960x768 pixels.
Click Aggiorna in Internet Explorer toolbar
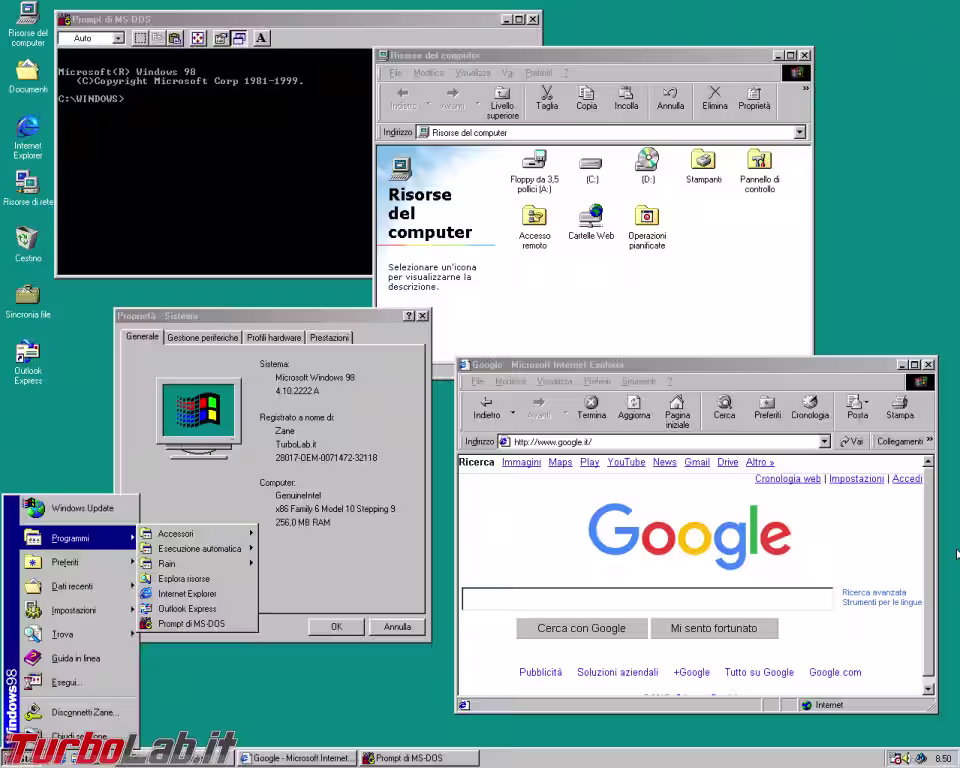pos(634,407)
